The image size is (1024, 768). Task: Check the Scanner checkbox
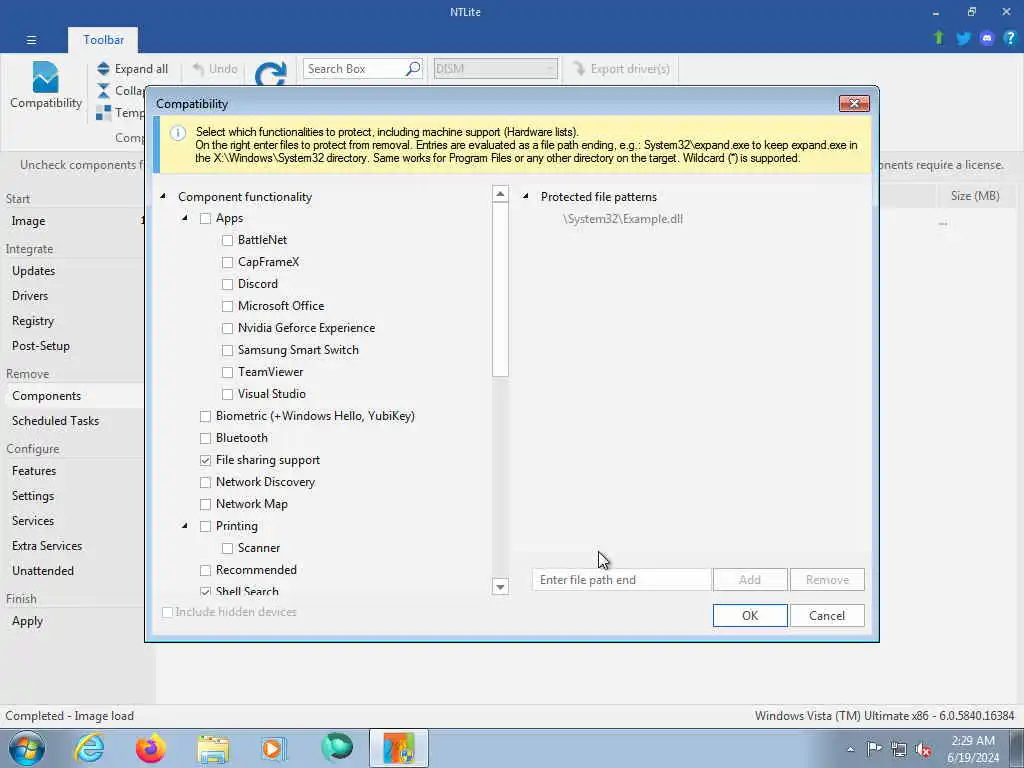pos(227,549)
